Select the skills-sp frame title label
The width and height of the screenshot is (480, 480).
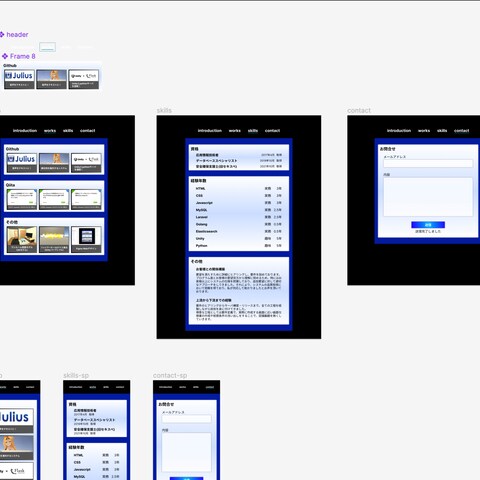click(76, 375)
